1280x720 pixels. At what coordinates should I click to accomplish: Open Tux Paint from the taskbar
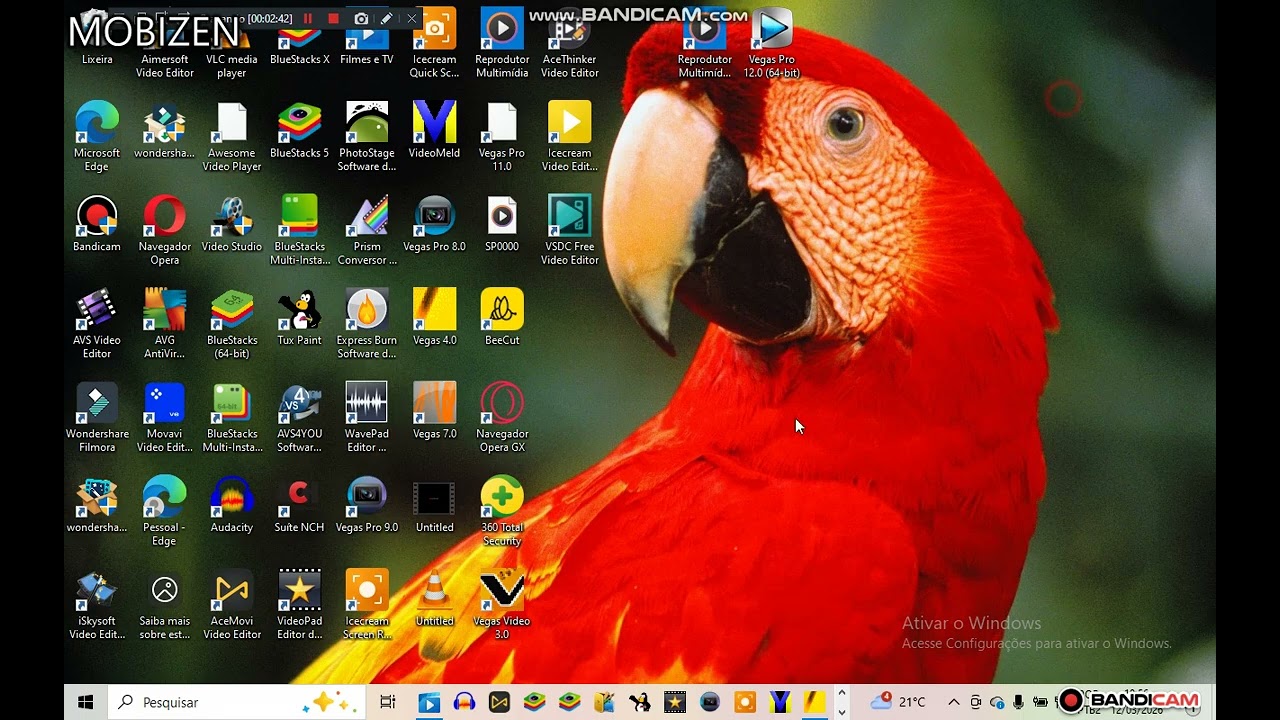coord(640,702)
